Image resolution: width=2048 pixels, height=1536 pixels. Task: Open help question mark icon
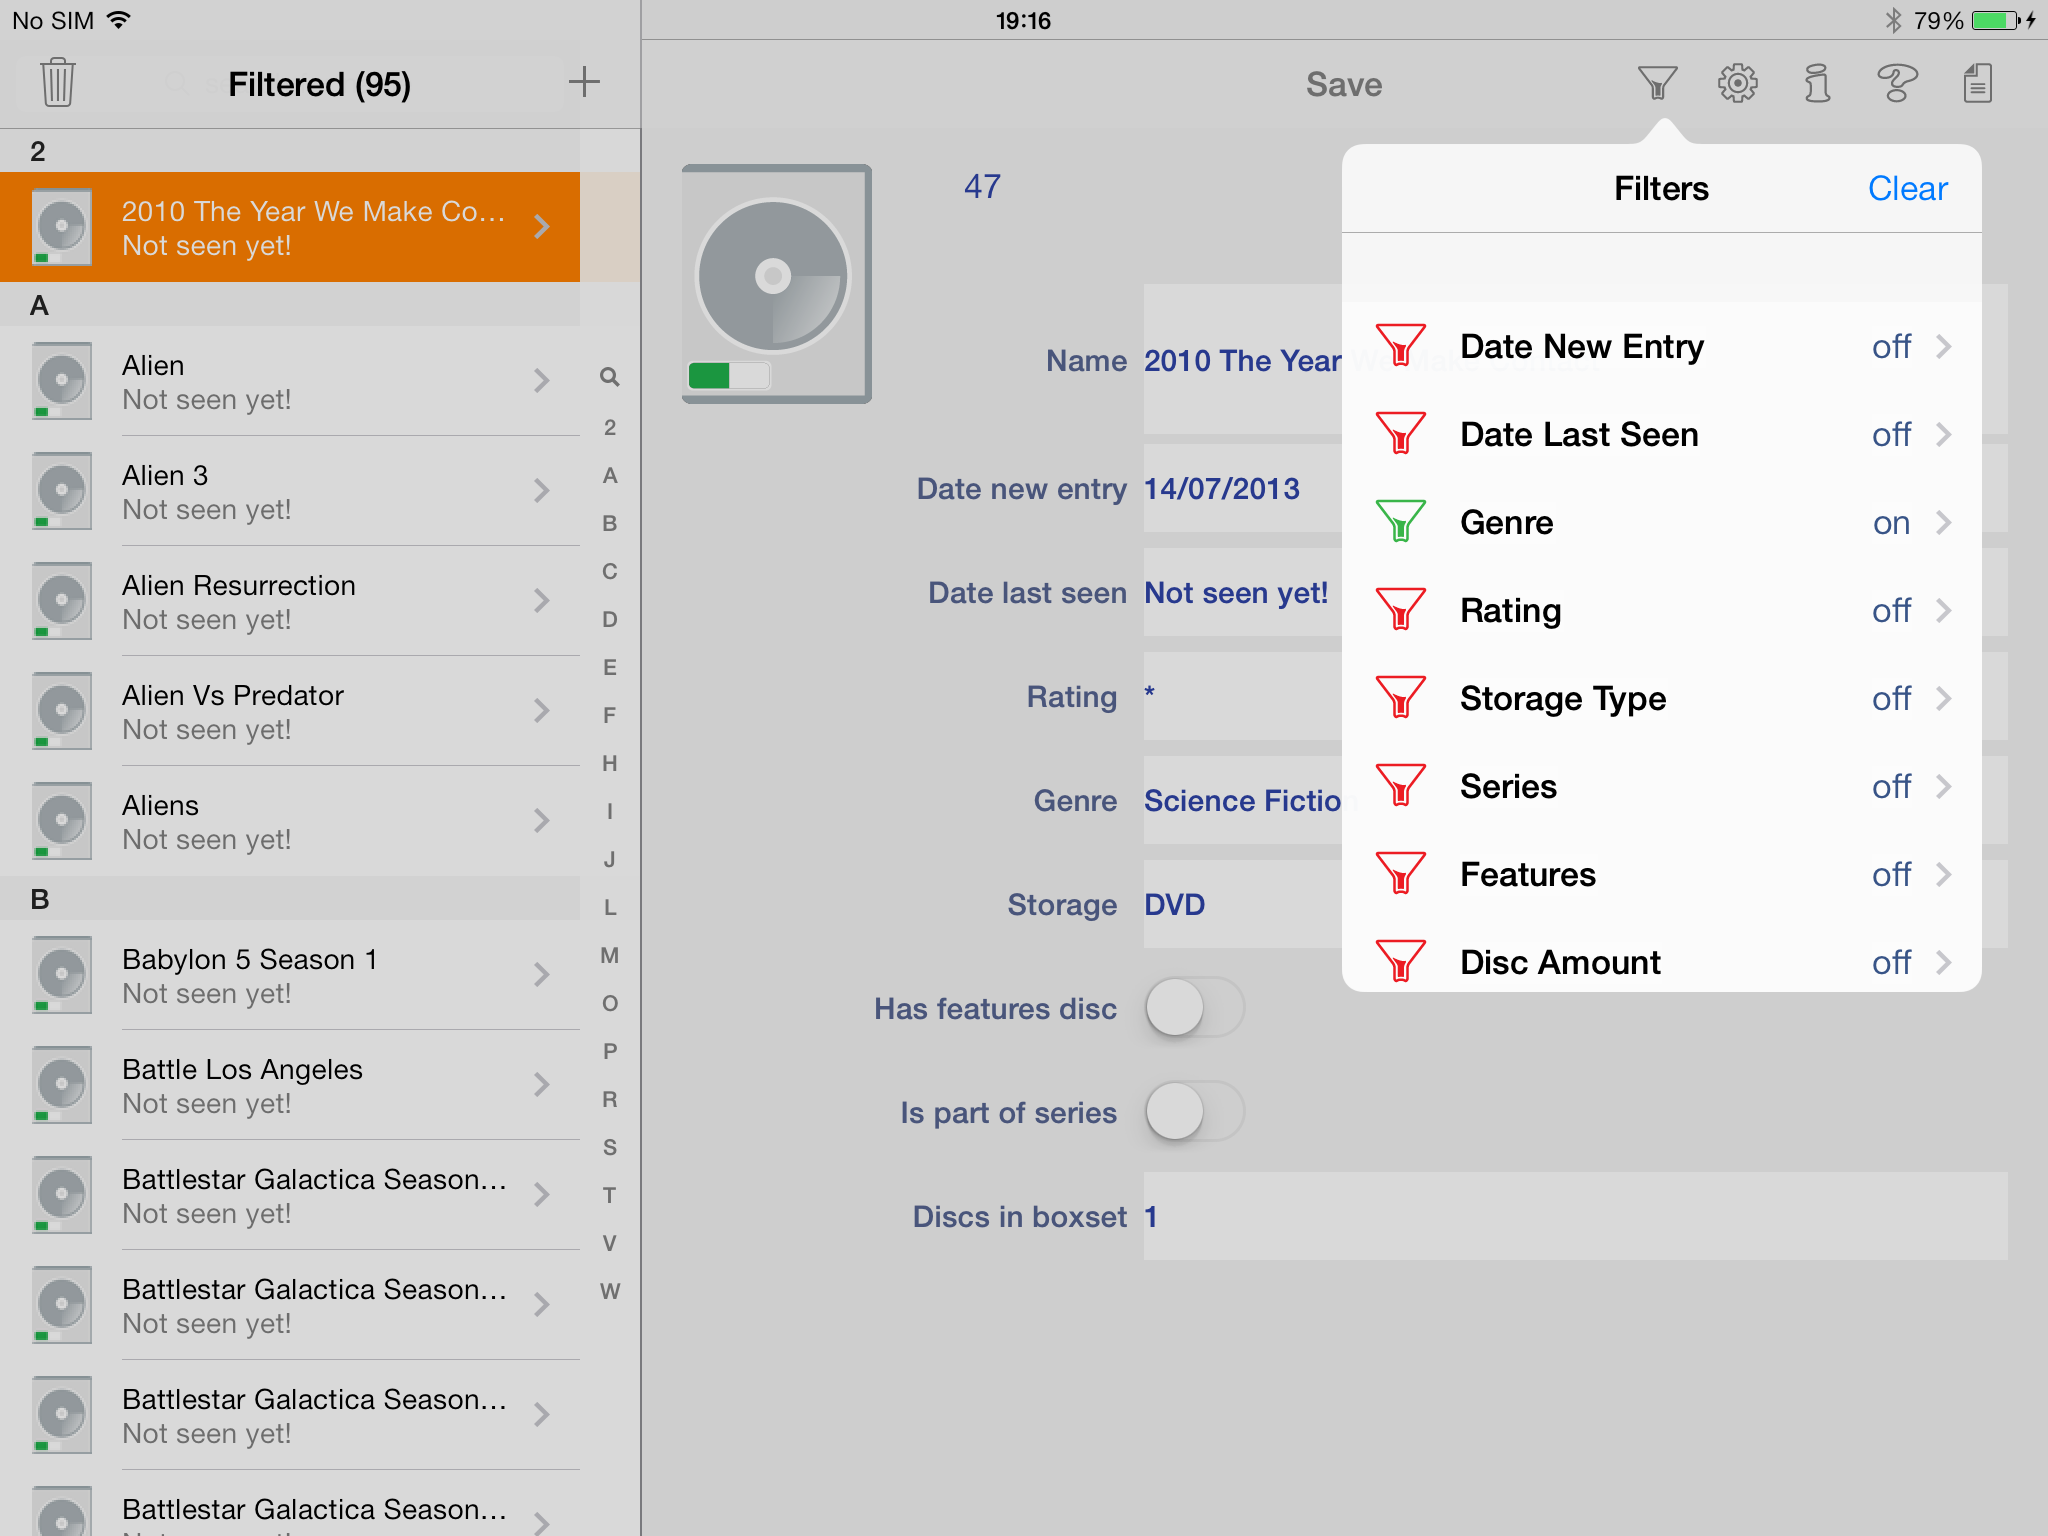pos(1897,83)
